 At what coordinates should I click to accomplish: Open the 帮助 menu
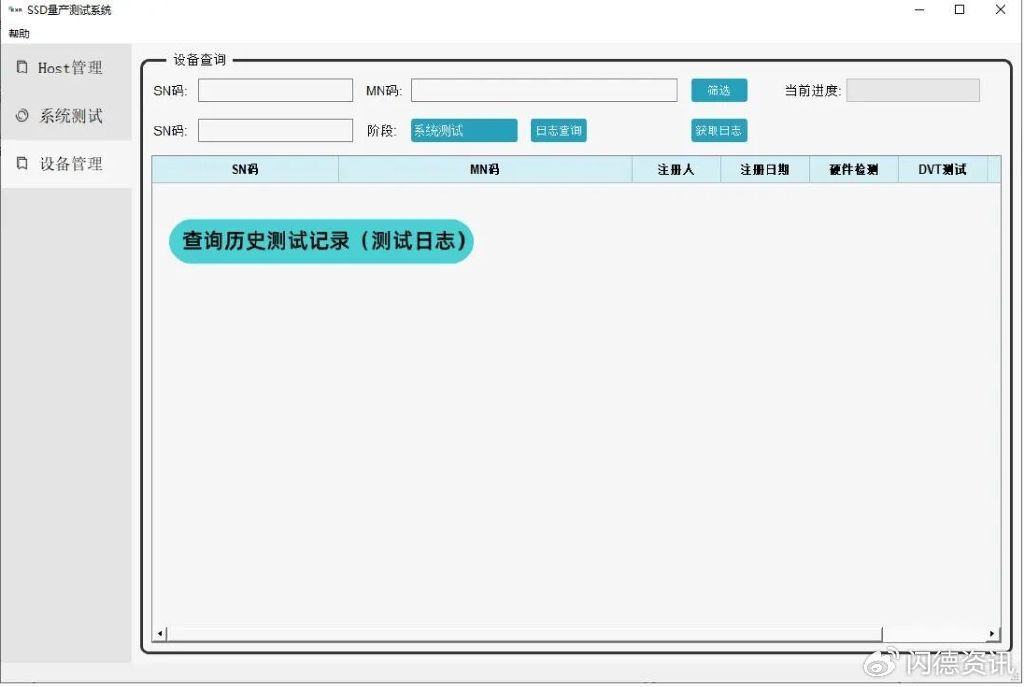[18, 33]
